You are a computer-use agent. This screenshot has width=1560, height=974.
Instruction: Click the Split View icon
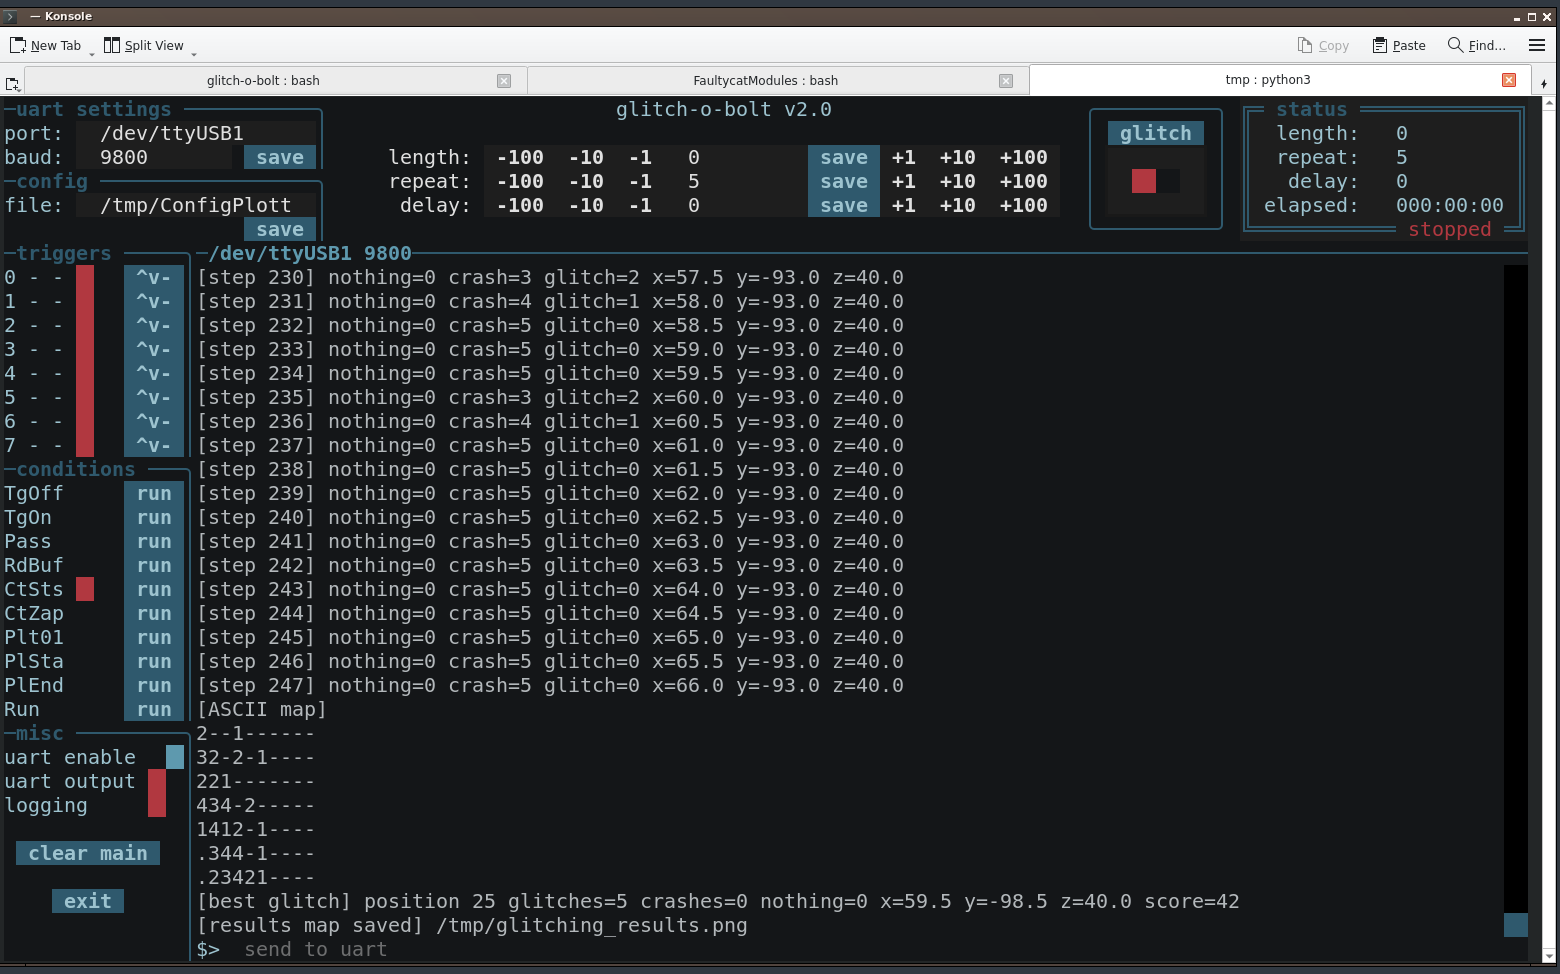(x=112, y=45)
